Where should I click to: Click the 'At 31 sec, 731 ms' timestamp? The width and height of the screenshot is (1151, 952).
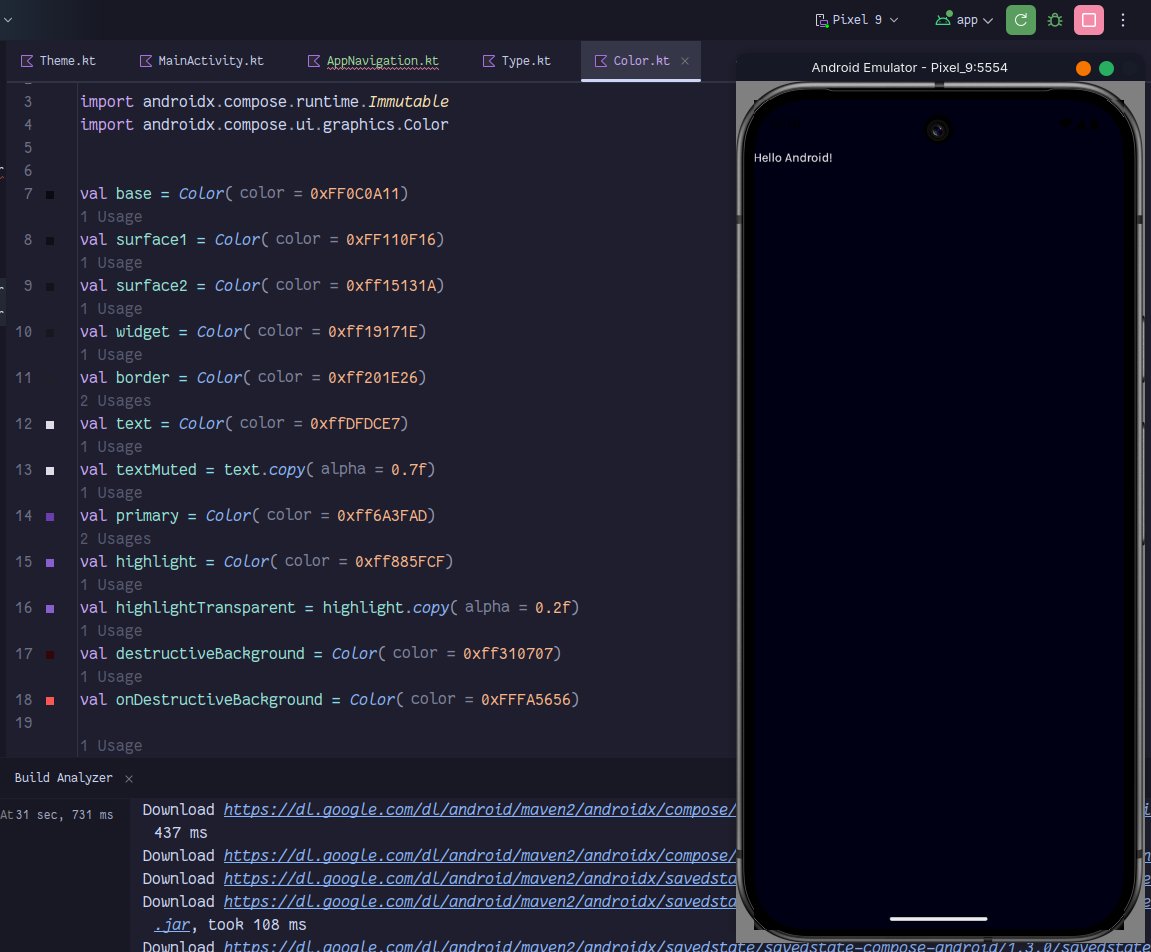tap(57, 815)
